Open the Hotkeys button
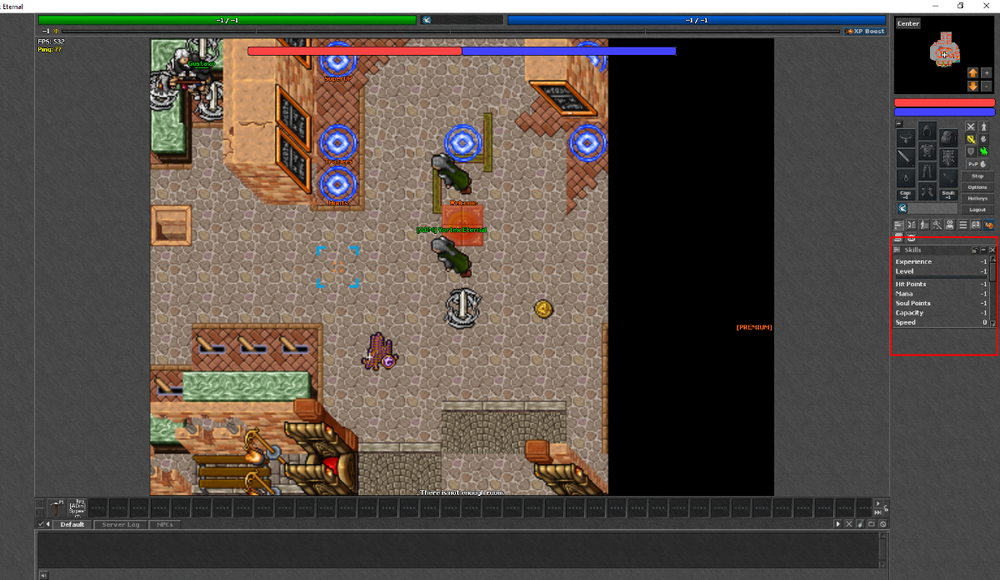The image size is (1000, 580). (977, 198)
